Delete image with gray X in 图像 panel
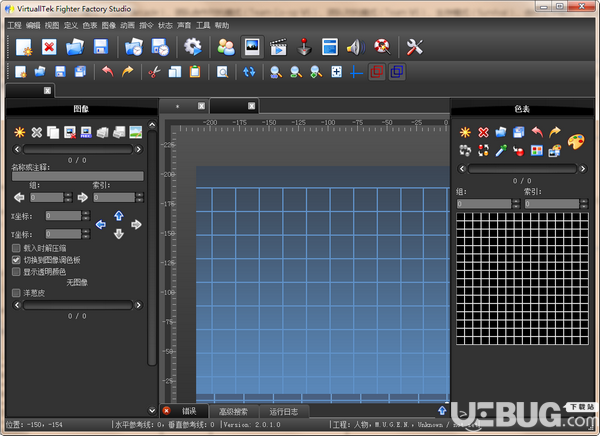The width and height of the screenshot is (600, 436). pos(36,132)
